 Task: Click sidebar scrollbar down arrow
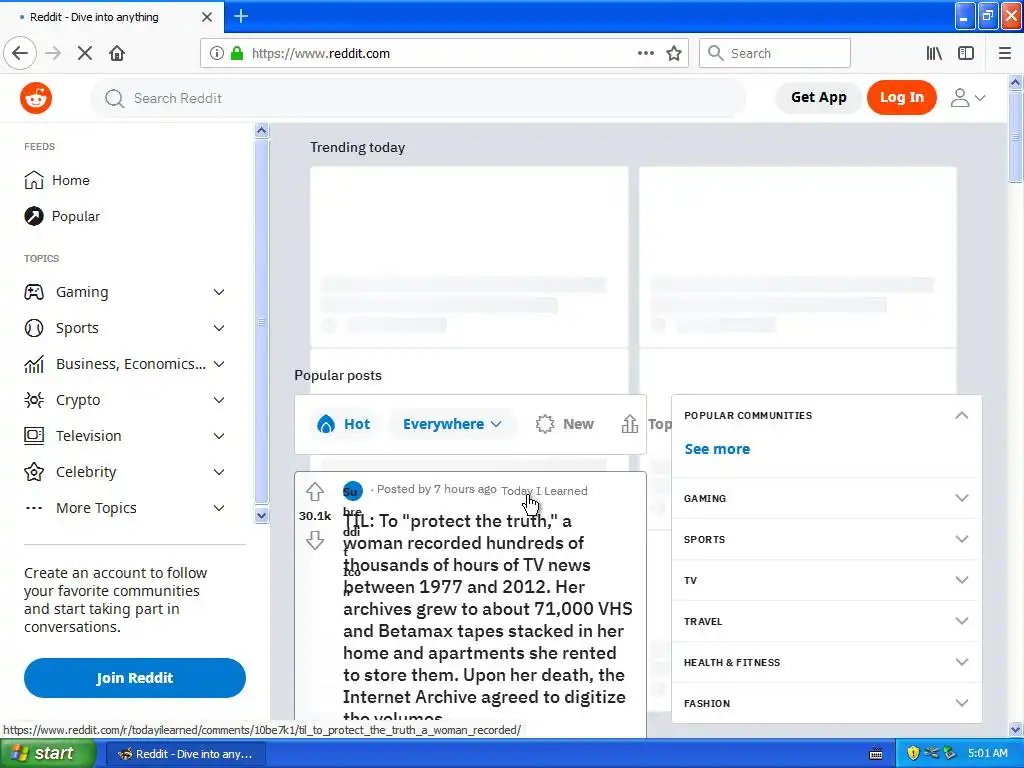(x=261, y=515)
